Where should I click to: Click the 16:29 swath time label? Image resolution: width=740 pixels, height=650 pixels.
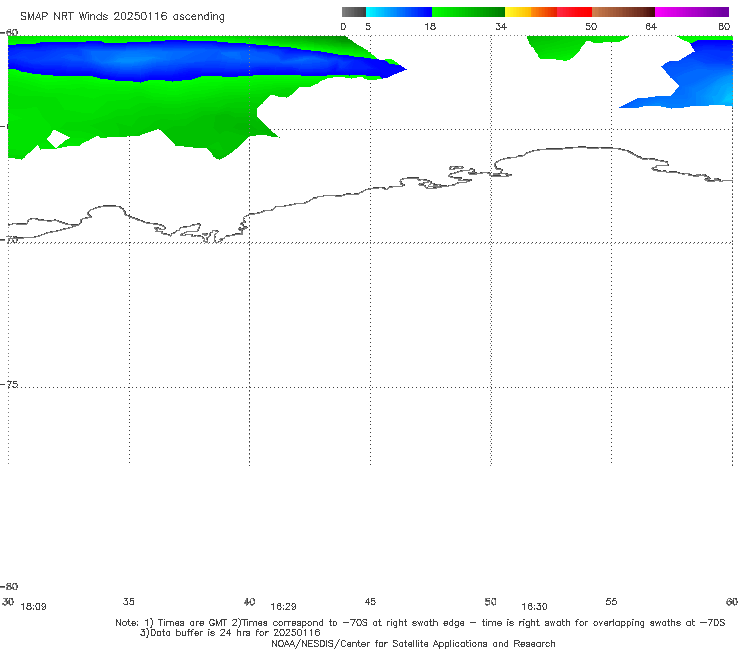click(x=283, y=607)
